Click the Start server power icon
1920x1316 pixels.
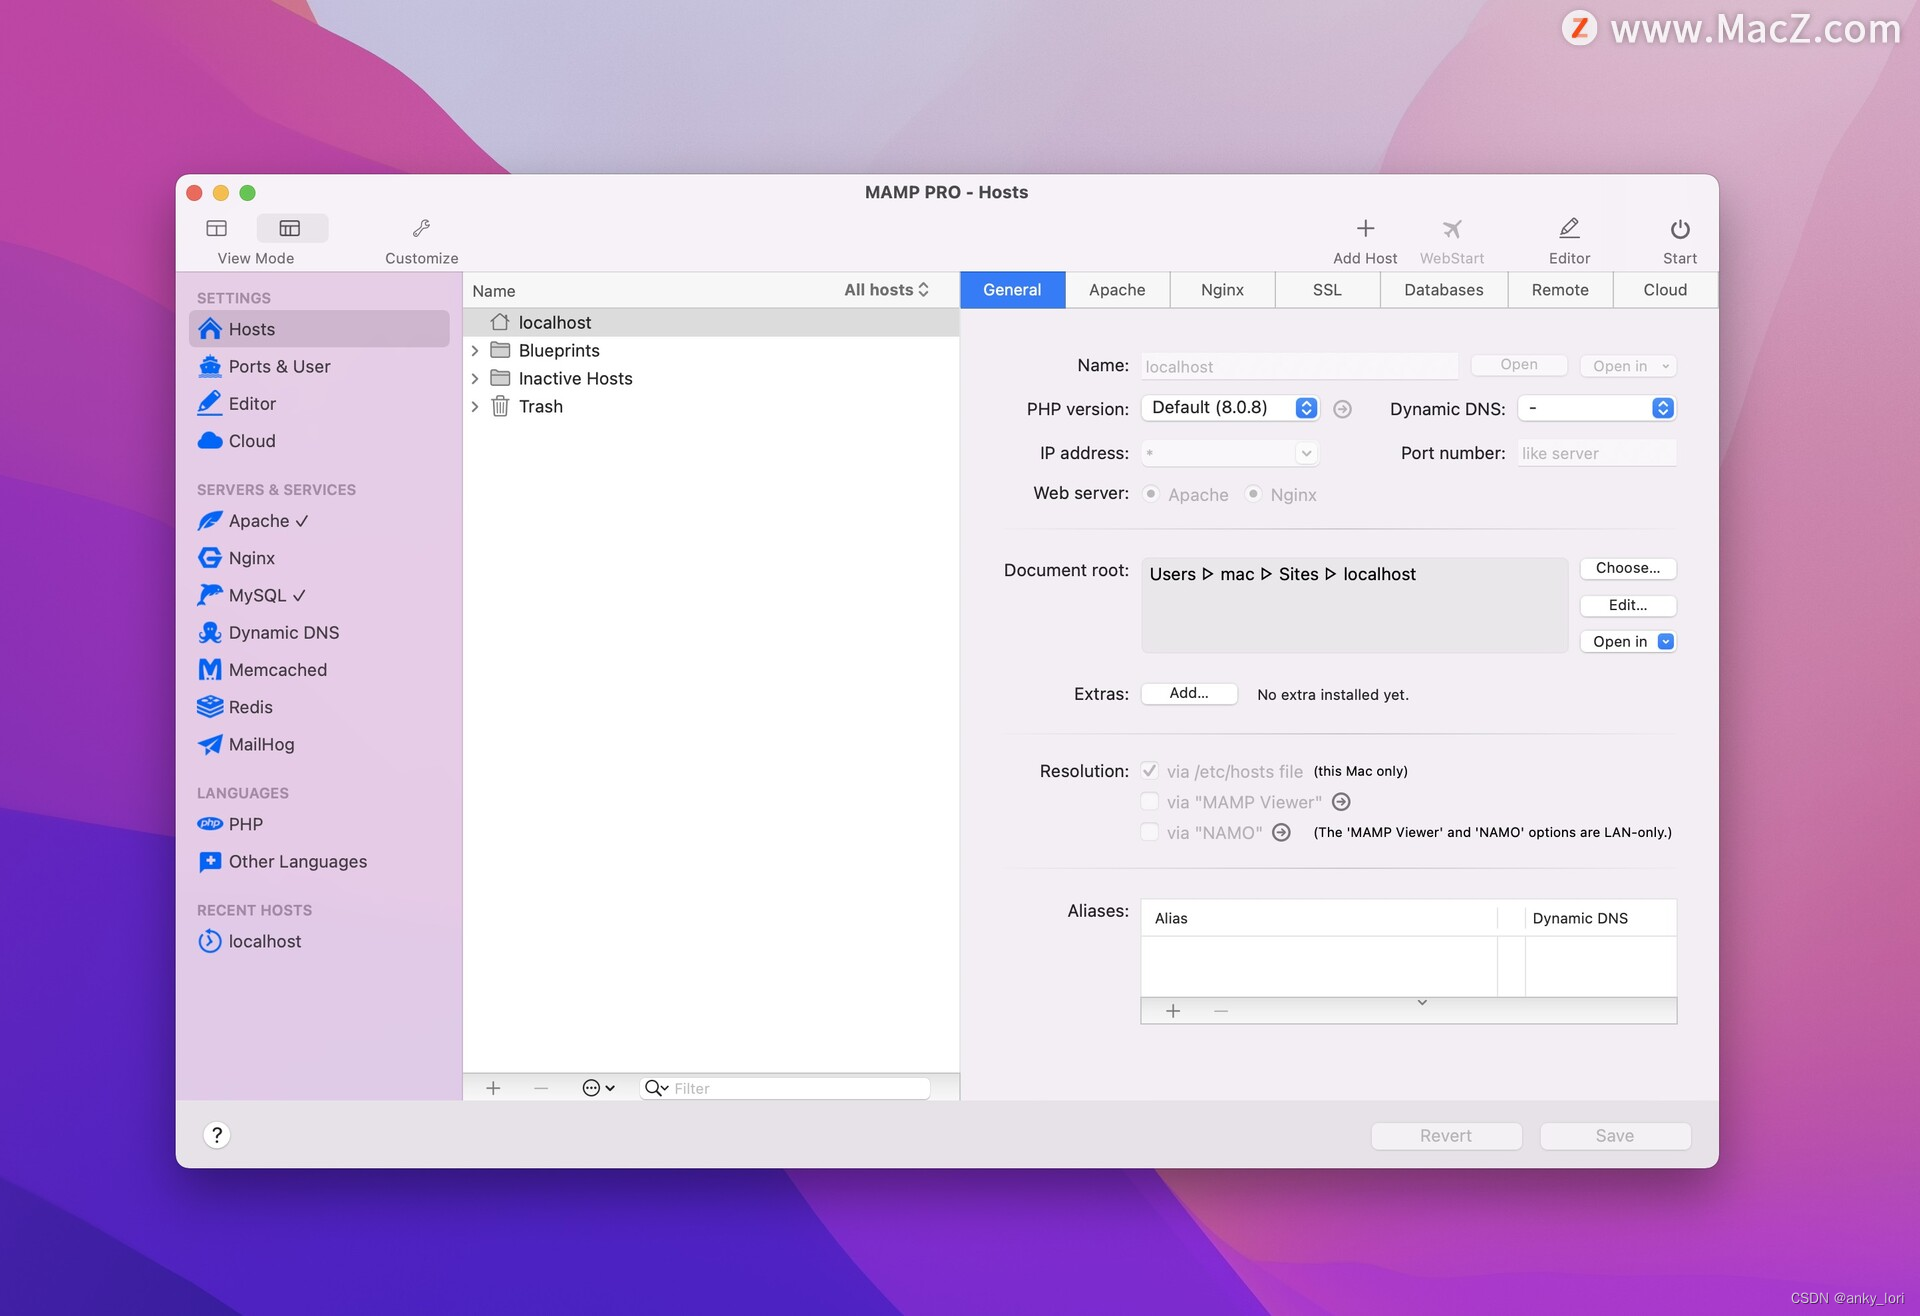pos(1679,228)
